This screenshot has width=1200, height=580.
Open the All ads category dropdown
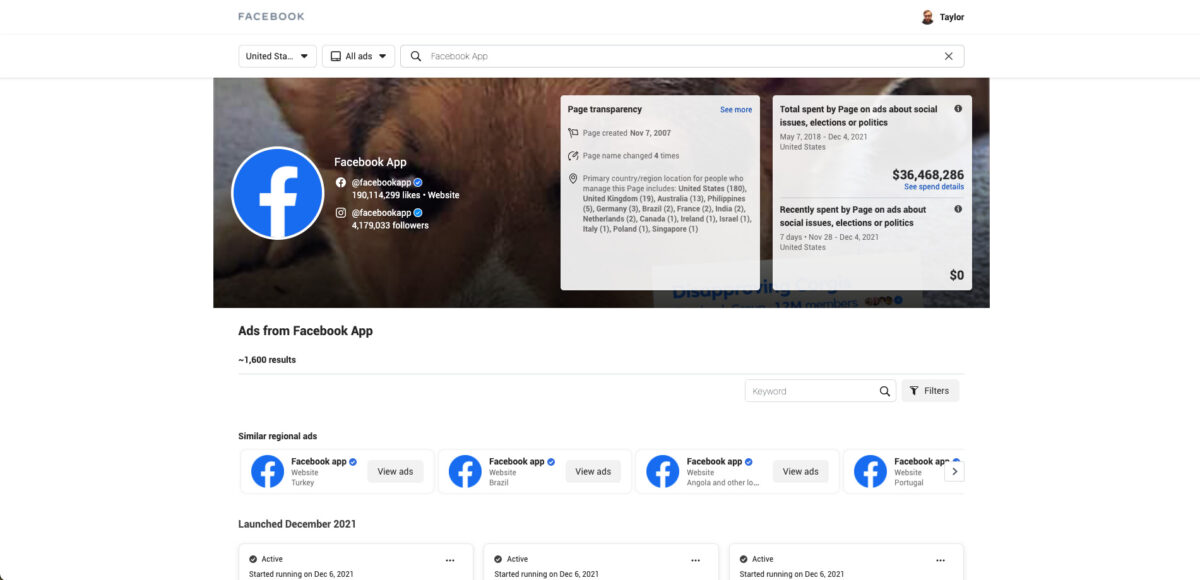[x=358, y=56]
